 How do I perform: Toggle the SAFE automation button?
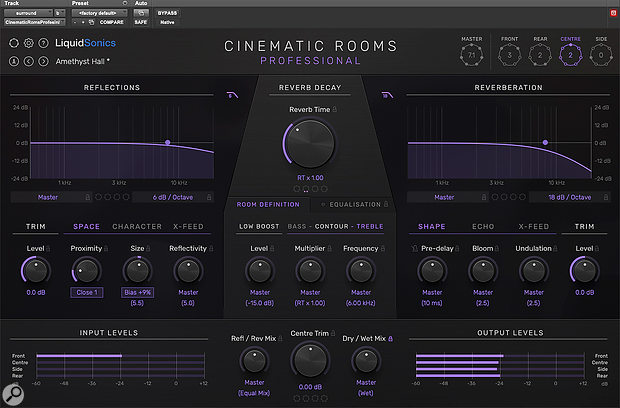pos(141,23)
